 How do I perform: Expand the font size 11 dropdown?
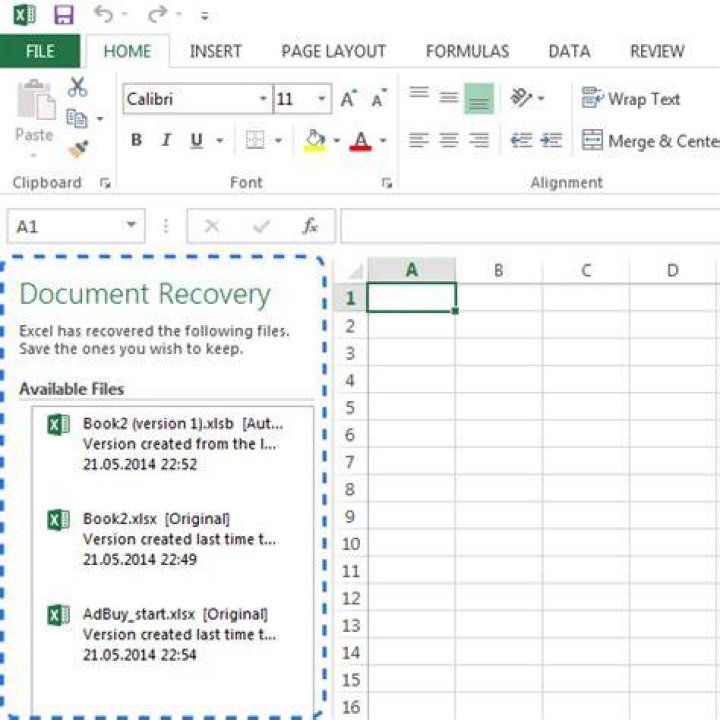[x=322, y=99]
